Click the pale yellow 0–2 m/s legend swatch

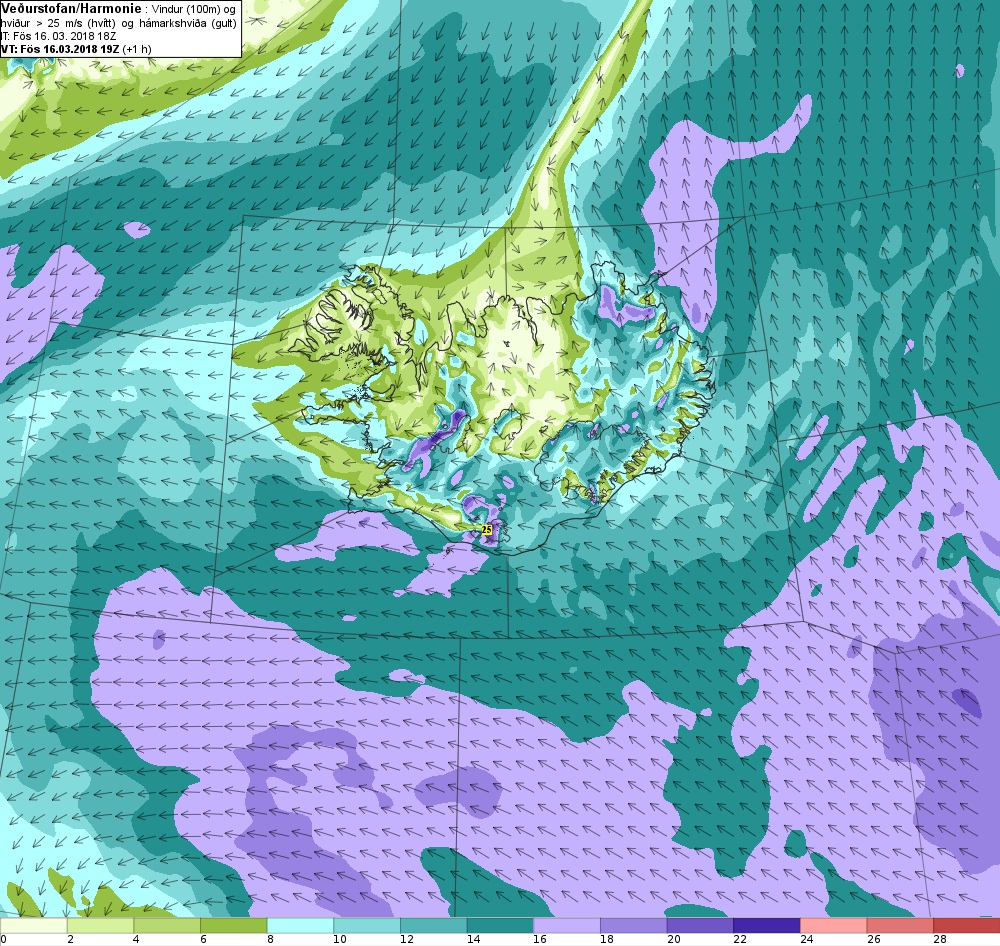coord(33,925)
